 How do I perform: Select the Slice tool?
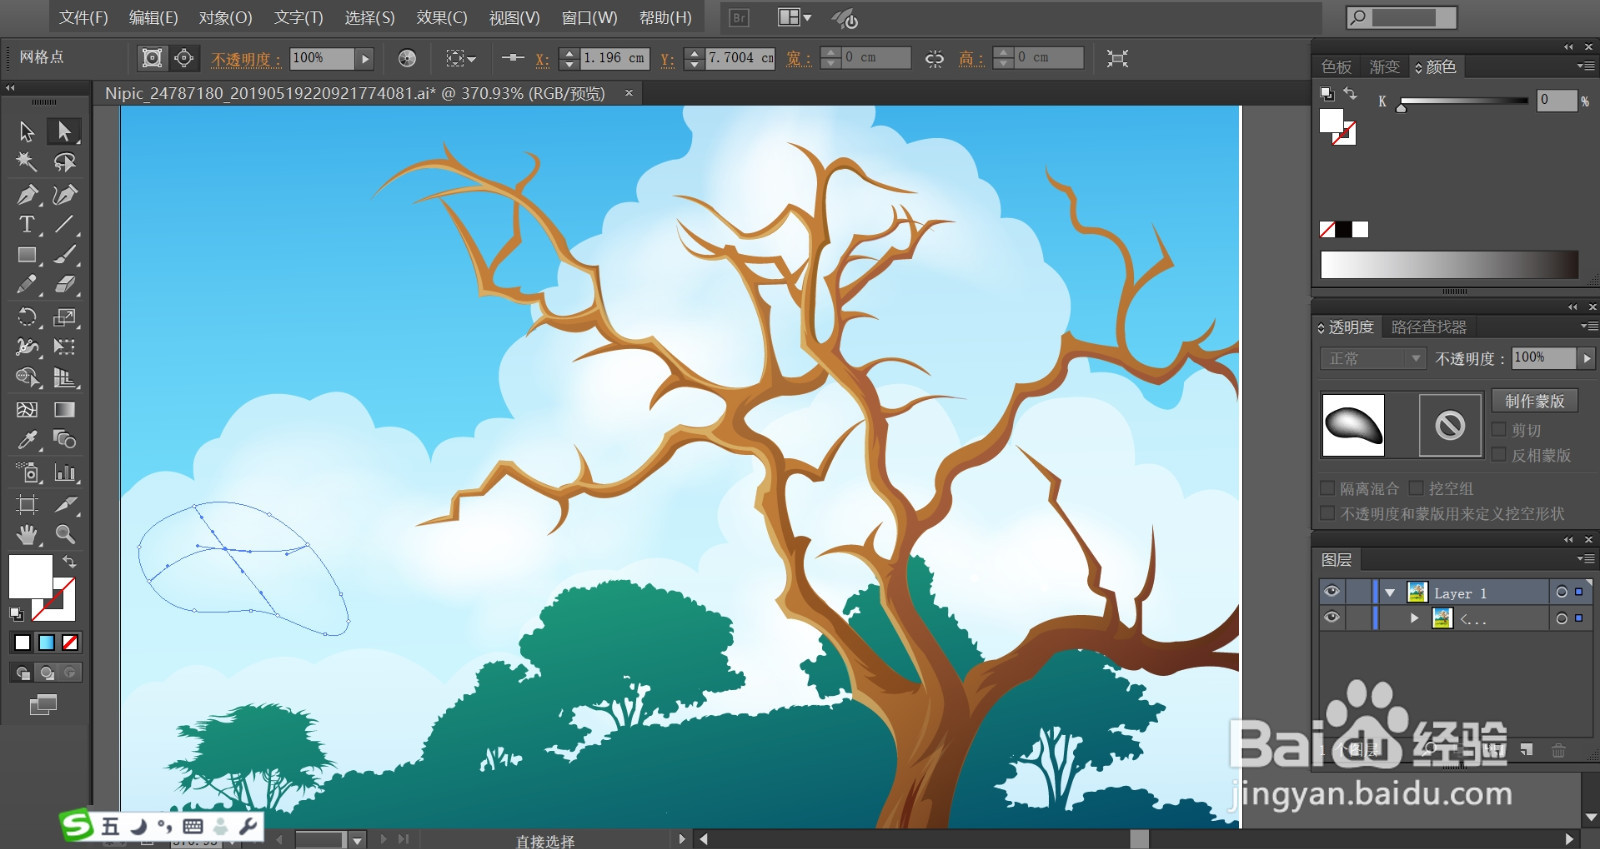64,504
